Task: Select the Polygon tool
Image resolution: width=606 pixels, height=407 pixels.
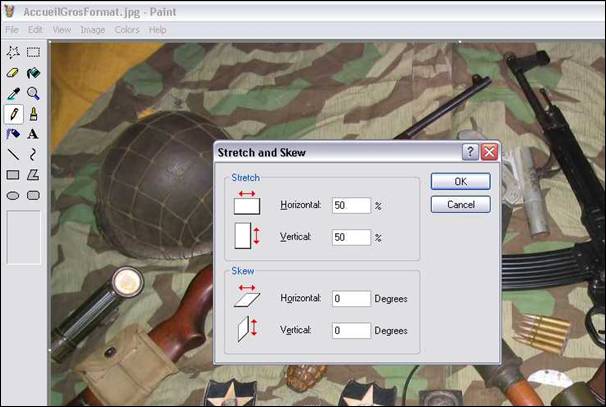Action: pos(33,175)
